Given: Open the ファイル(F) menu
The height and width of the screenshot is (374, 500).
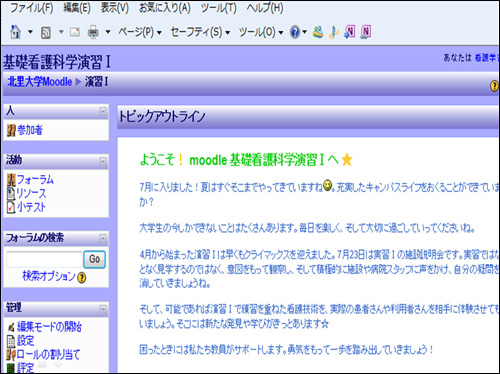Looking at the screenshot, I should pyautogui.click(x=32, y=8).
